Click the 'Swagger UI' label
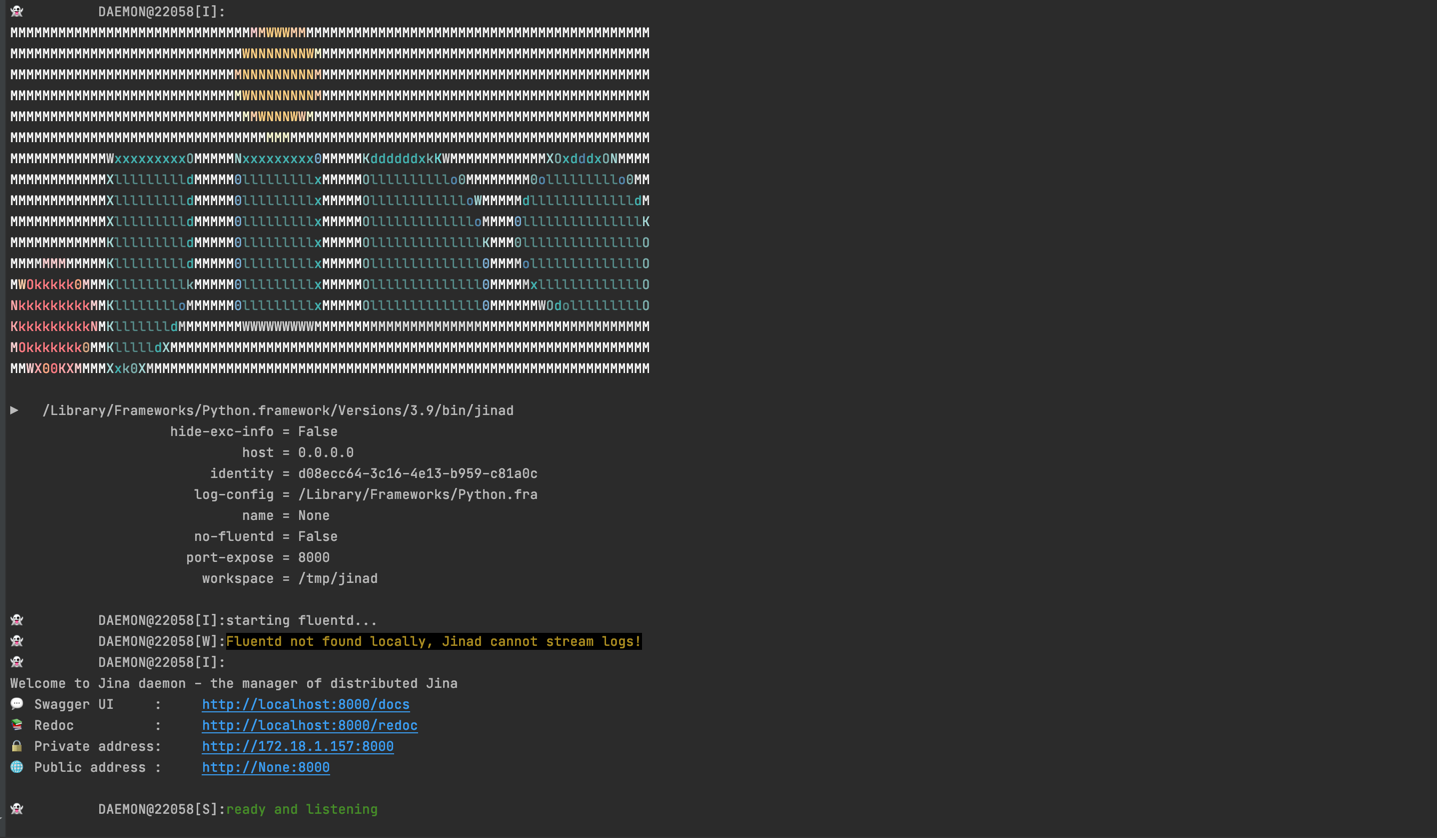The height and width of the screenshot is (838, 1437). tap(74, 705)
